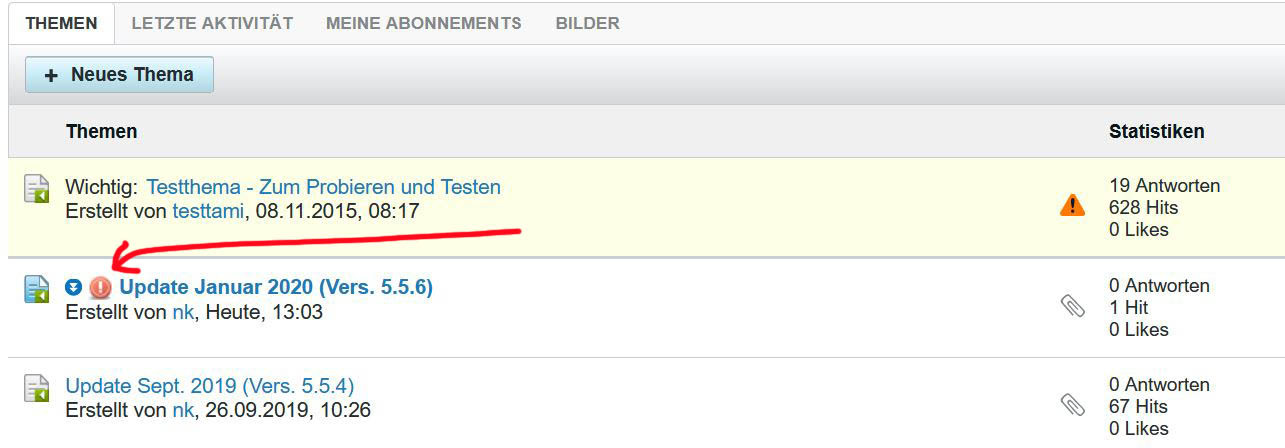Open the Testthema - Zum Probieren und Testen topic
The width and height of the screenshot is (1285, 448).
click(x=323, y=187)
